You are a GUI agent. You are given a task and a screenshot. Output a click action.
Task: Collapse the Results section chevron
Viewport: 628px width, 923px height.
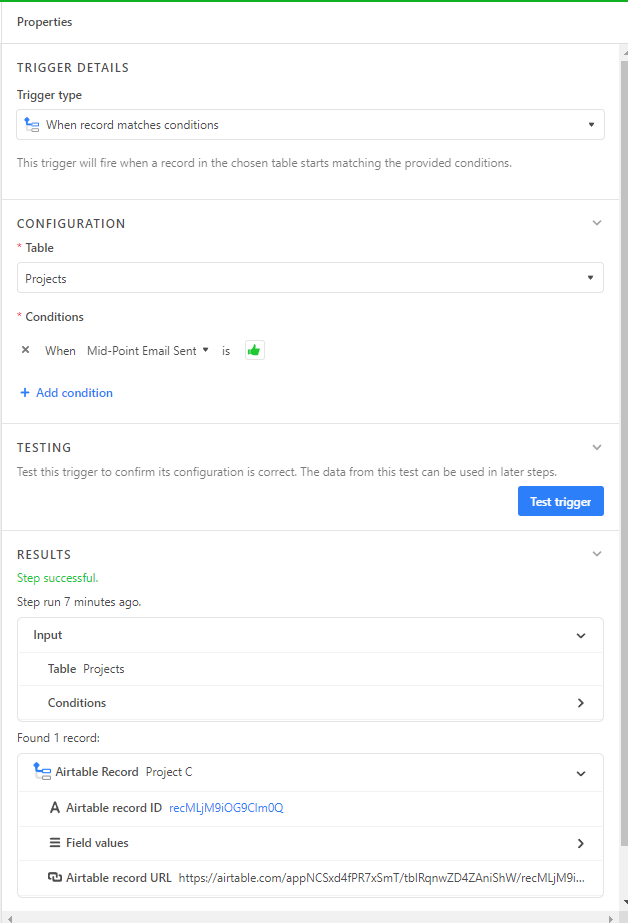tap(597, 554)
